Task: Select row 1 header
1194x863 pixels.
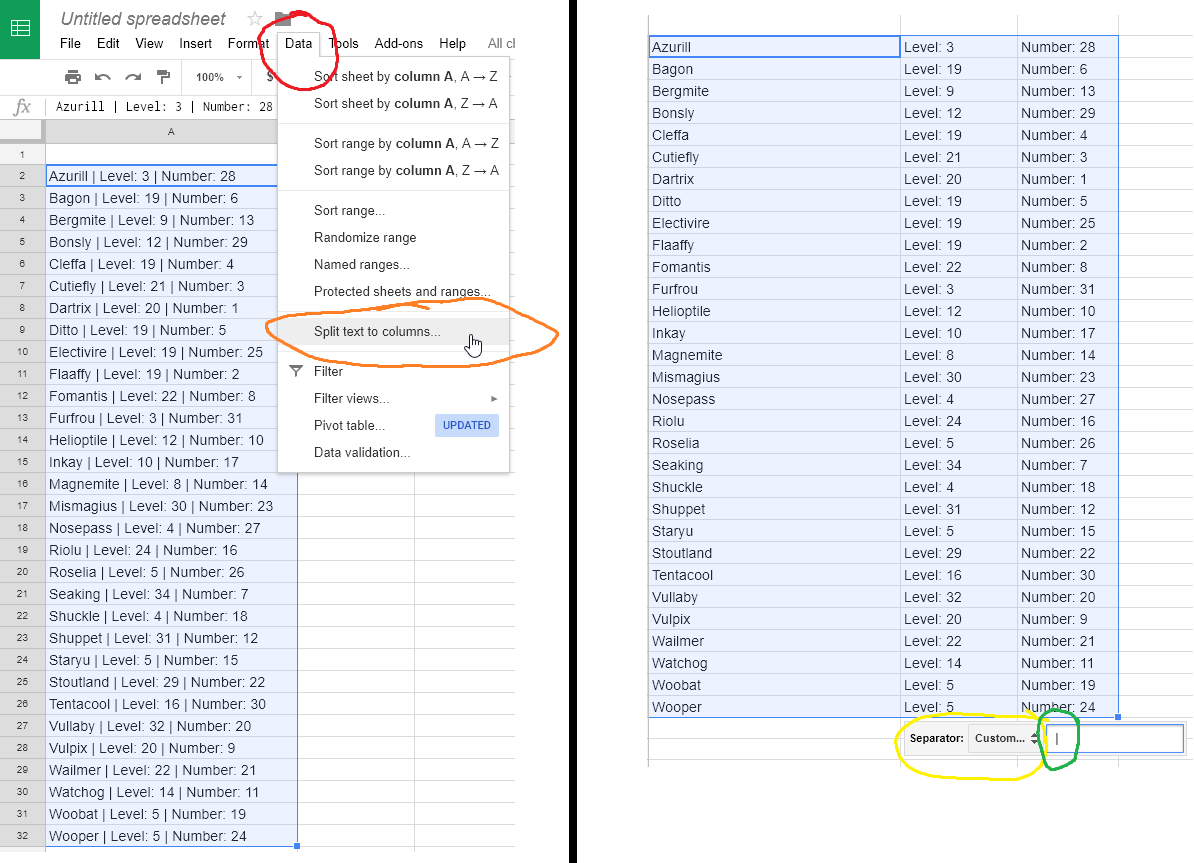Action: [22, 154]
